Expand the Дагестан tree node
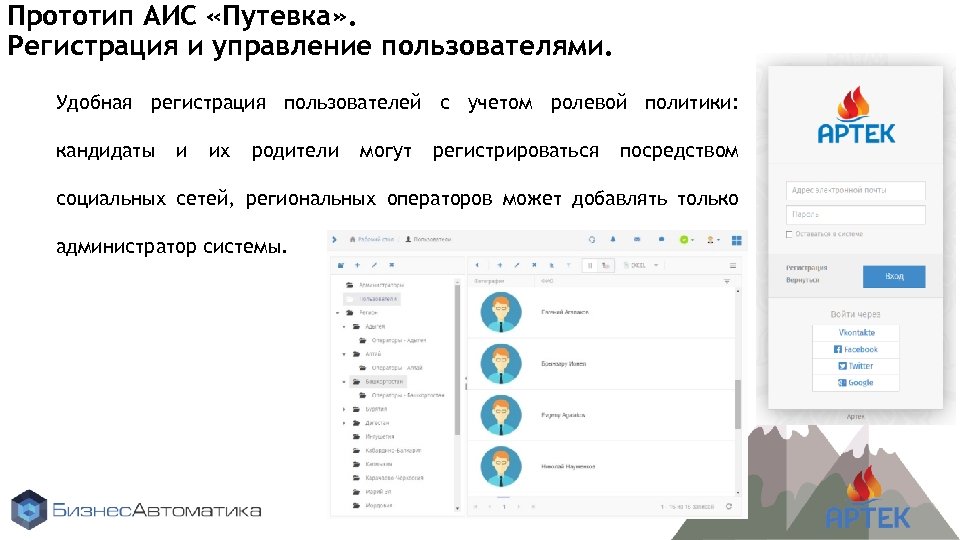The width and height of the screenshot is (960, 540). [x=344, y=422]
